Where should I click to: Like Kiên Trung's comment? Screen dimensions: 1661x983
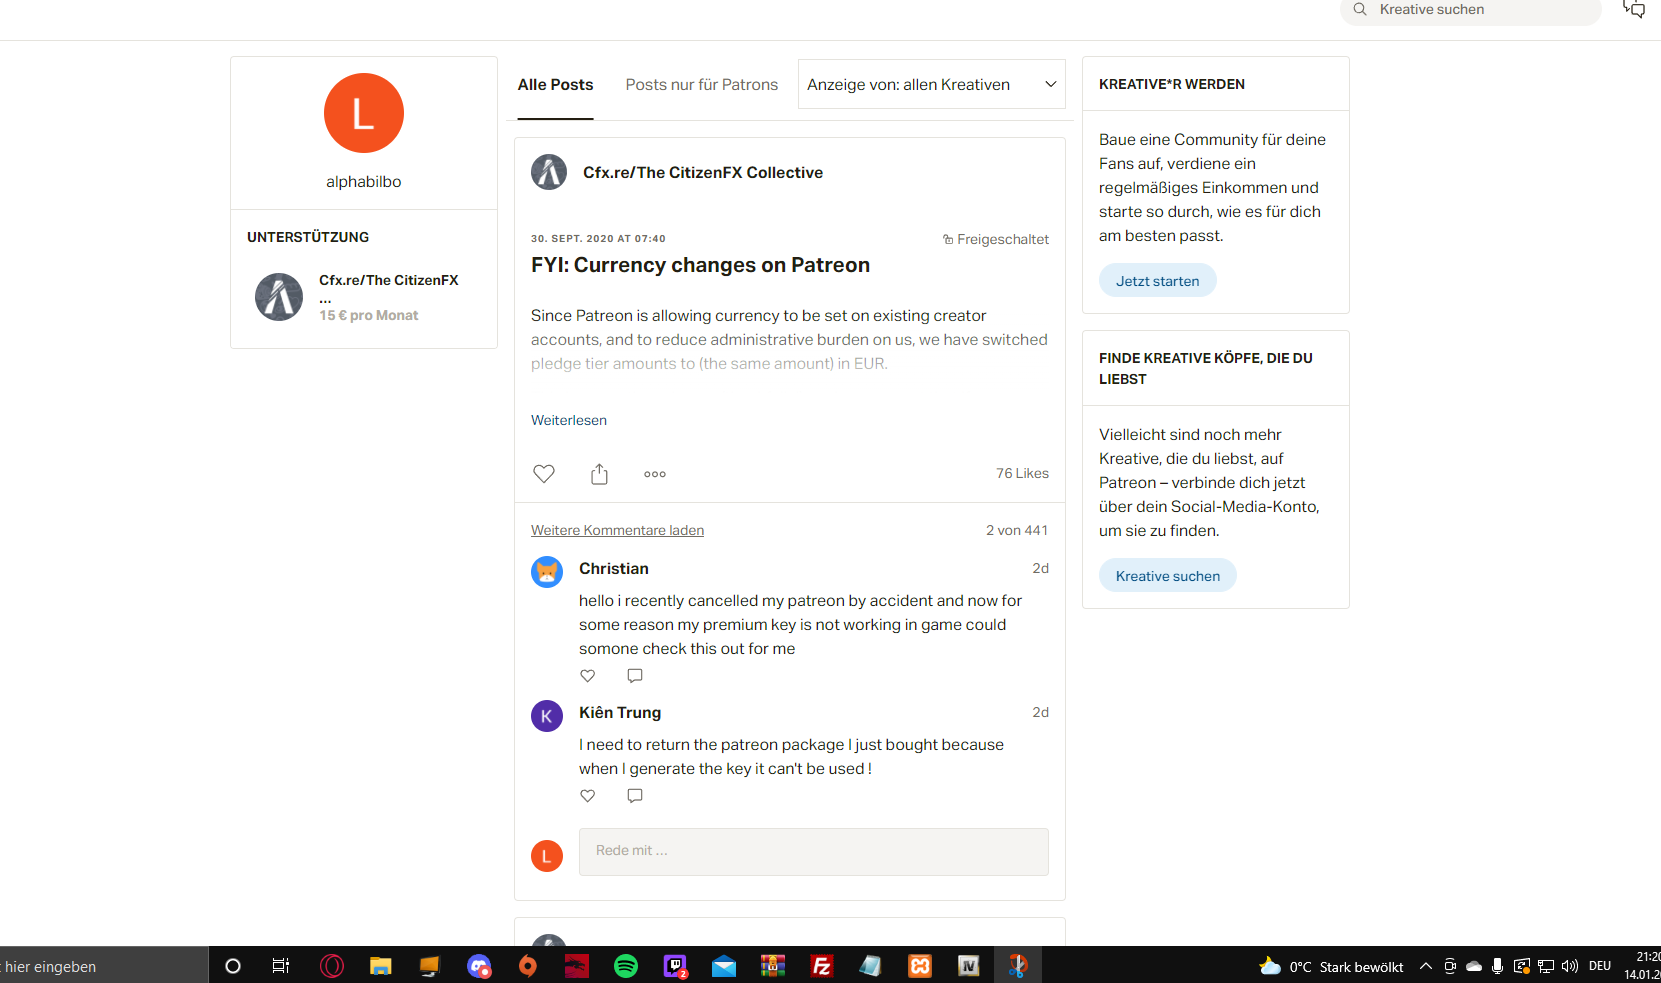pyautogui.click(x=588, y=796)
